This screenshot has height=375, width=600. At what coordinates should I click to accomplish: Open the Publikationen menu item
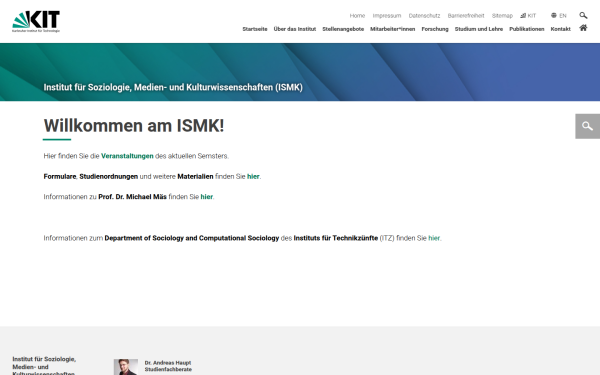tap(527, 29)
